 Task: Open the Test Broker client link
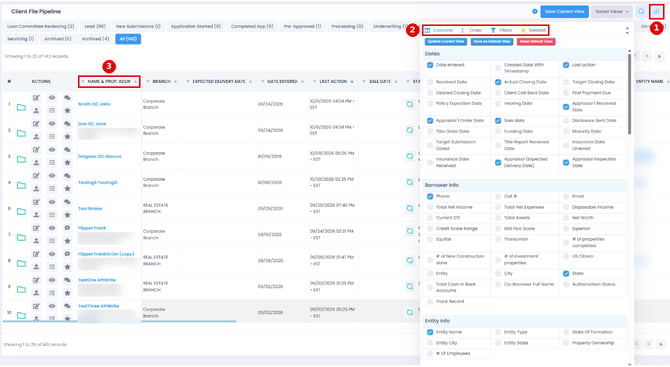point(90,209)
